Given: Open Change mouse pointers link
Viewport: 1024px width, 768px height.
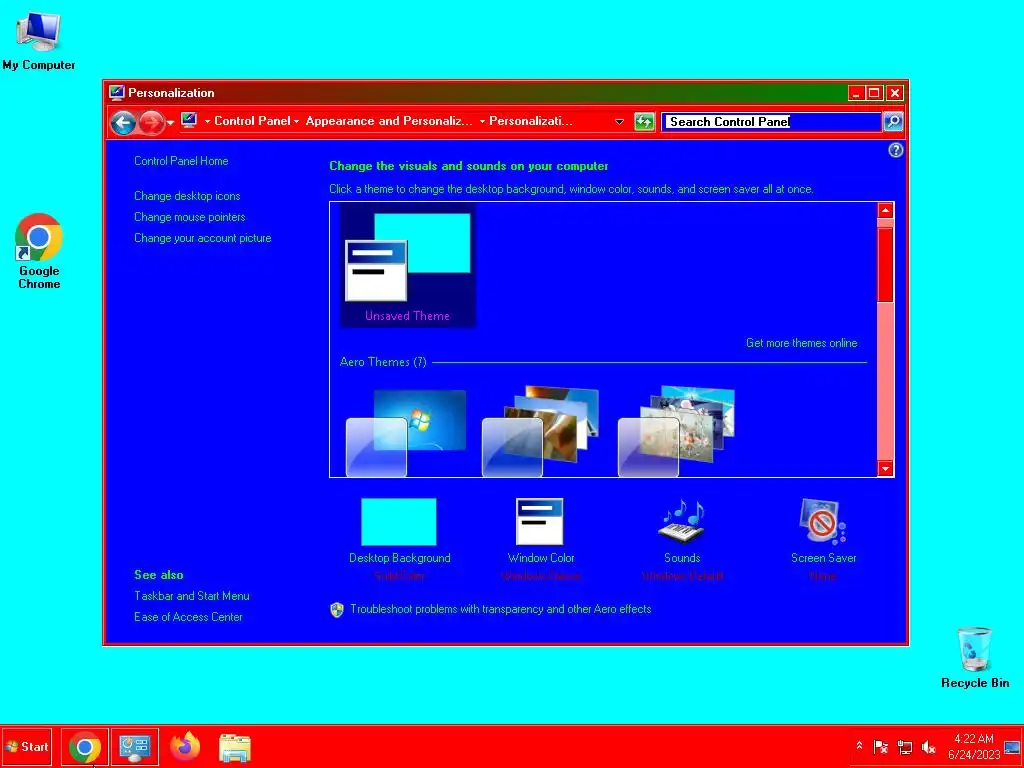Looking at the screenshot, I should [189, 217].
